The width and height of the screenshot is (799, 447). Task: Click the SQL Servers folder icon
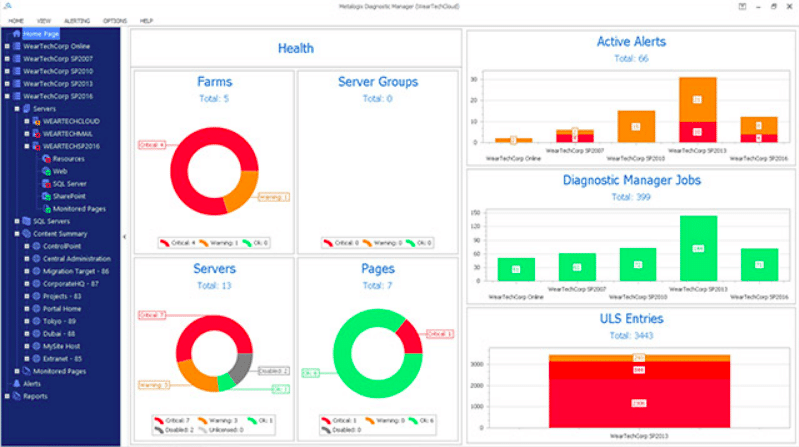(x=26, y=221)
